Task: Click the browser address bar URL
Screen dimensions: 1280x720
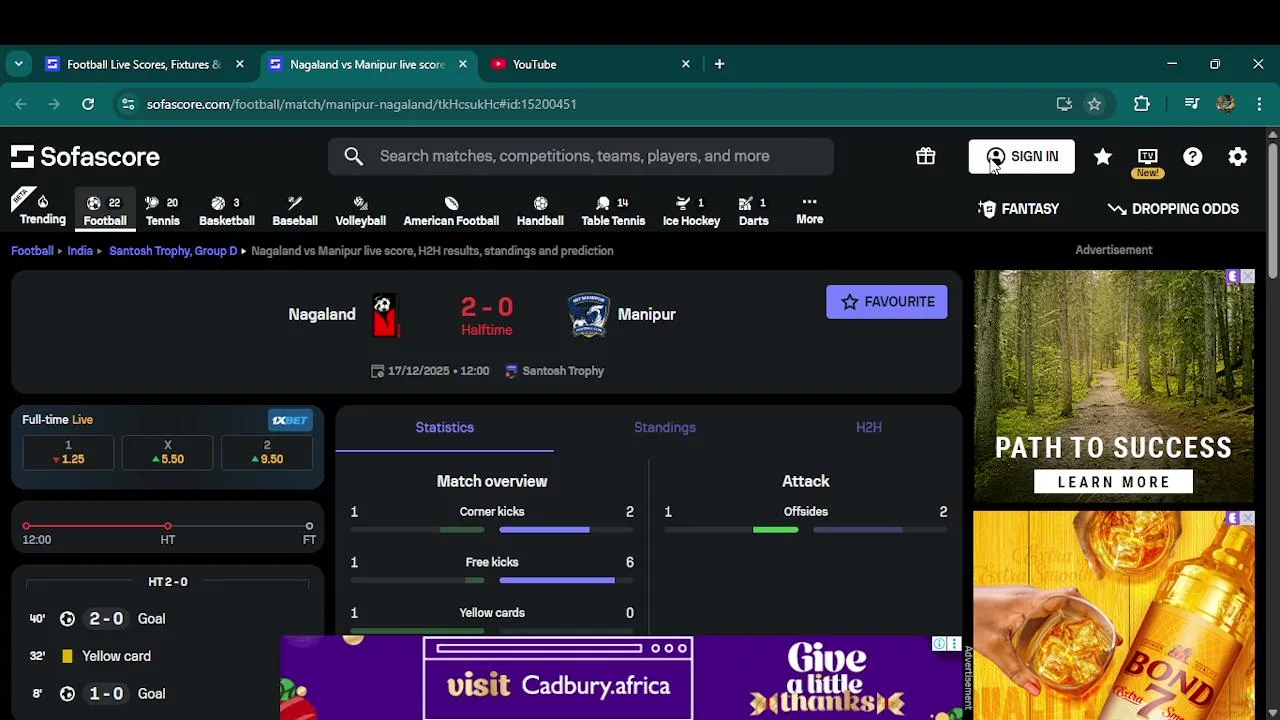Action: point(361,104)
